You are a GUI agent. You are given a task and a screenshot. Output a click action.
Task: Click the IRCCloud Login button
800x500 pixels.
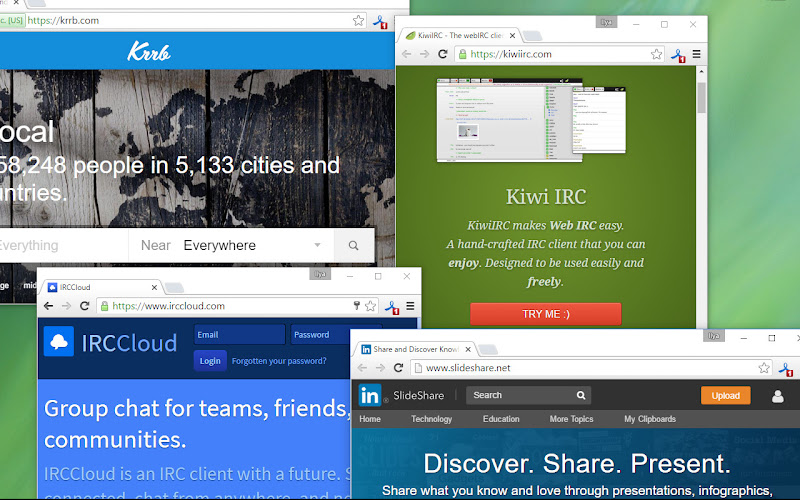[x=210, y=361]
